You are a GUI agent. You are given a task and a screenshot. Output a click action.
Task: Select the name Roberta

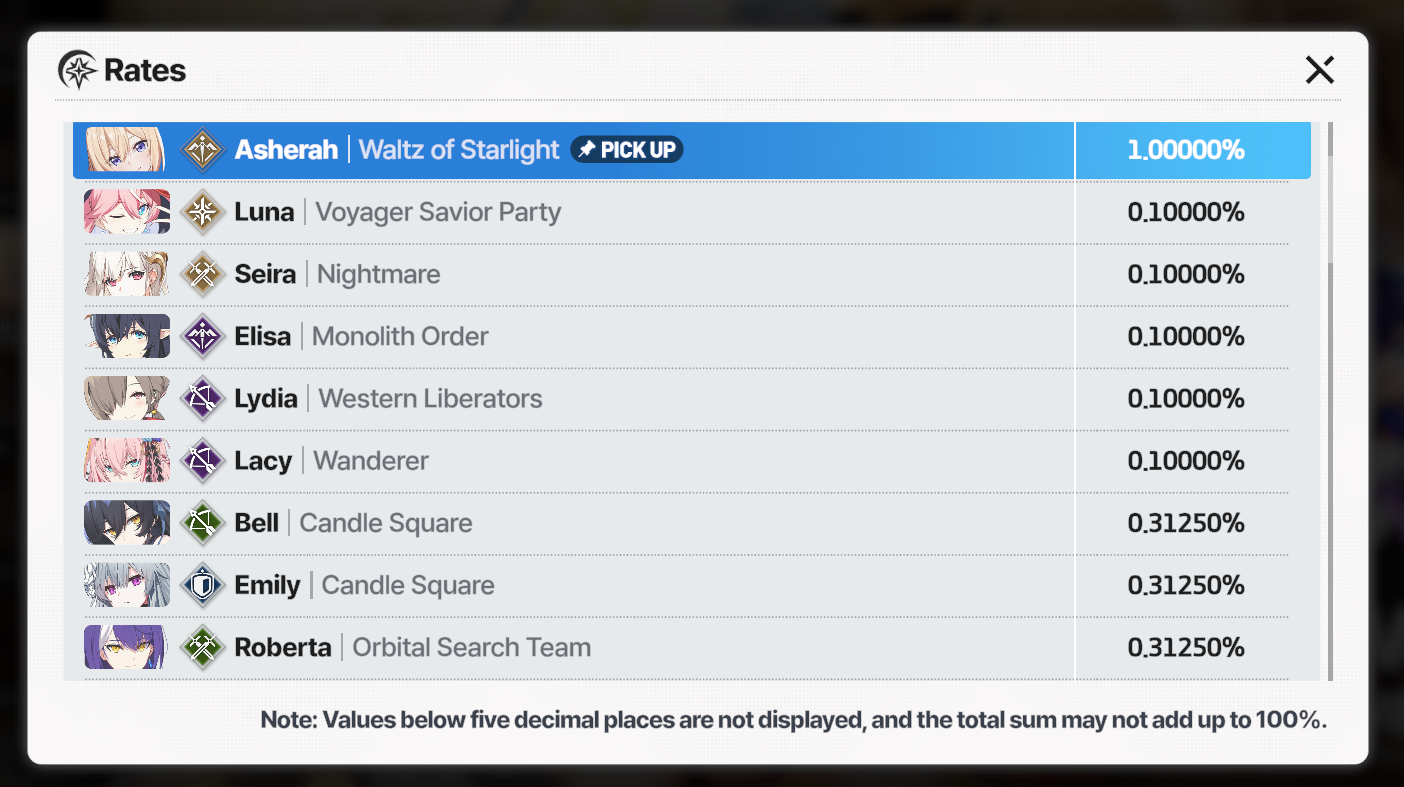click(283, 647)
